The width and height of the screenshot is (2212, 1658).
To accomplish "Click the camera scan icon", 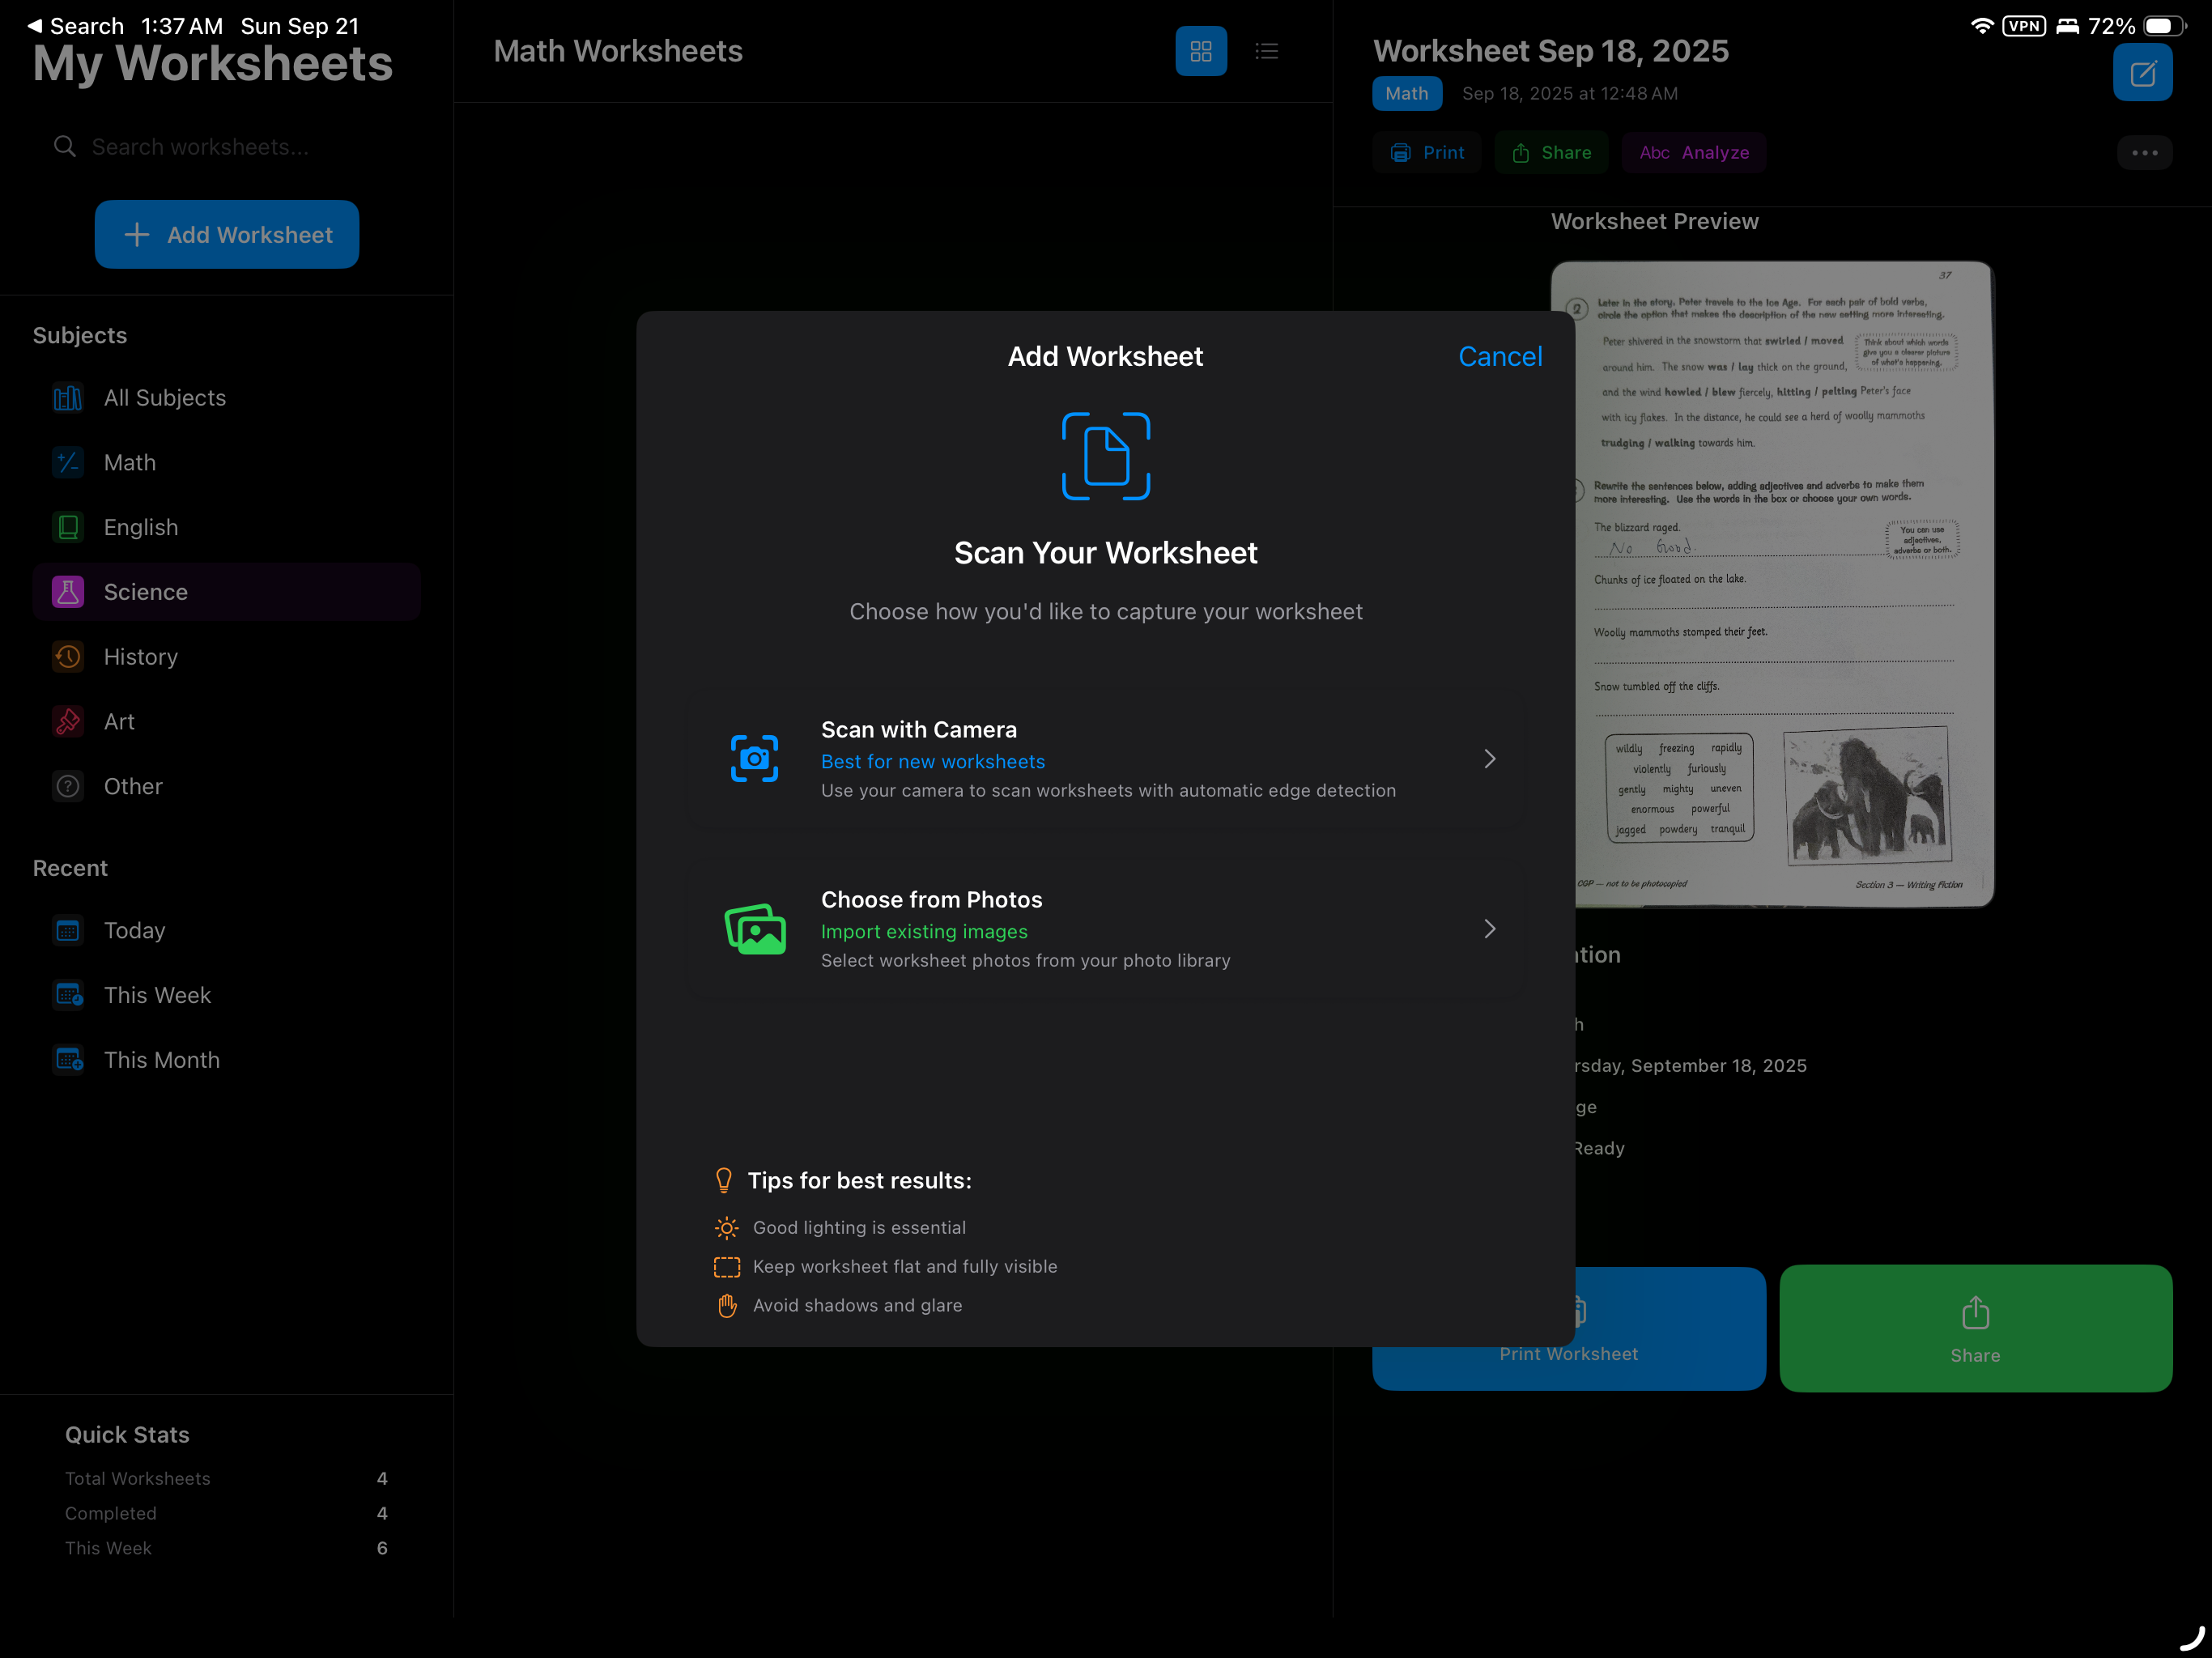I will tap(754, 759).
